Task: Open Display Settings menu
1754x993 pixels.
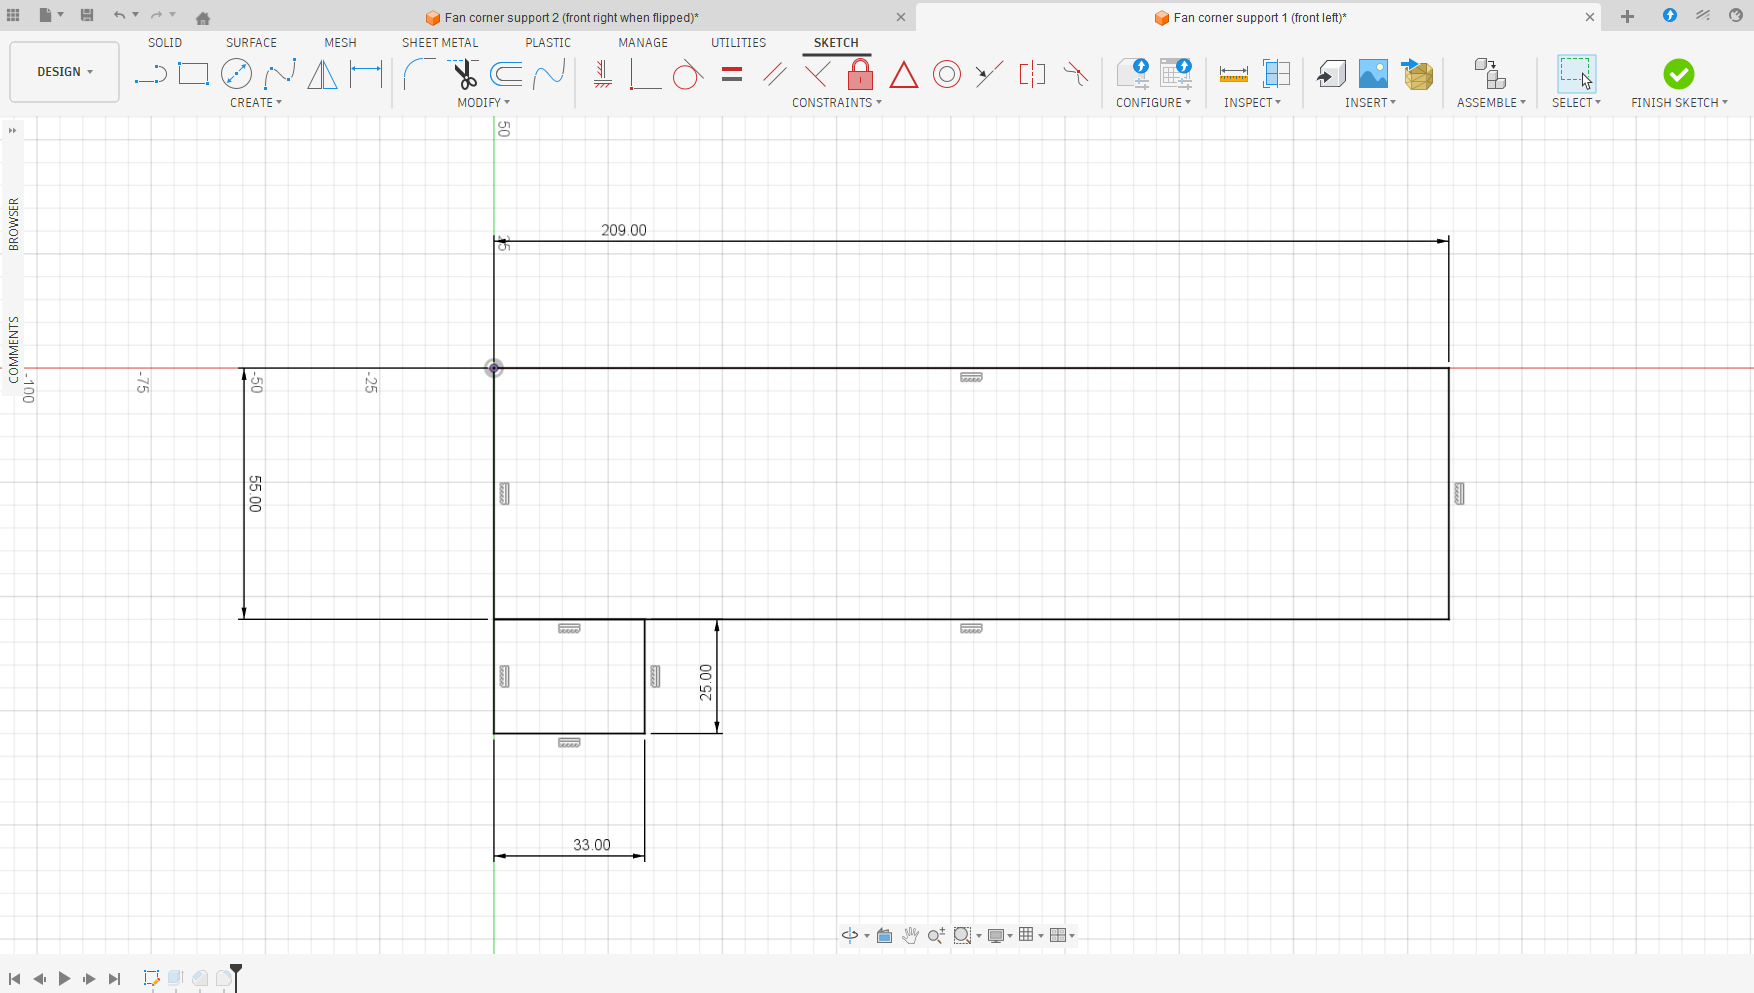Action: 1000,936
